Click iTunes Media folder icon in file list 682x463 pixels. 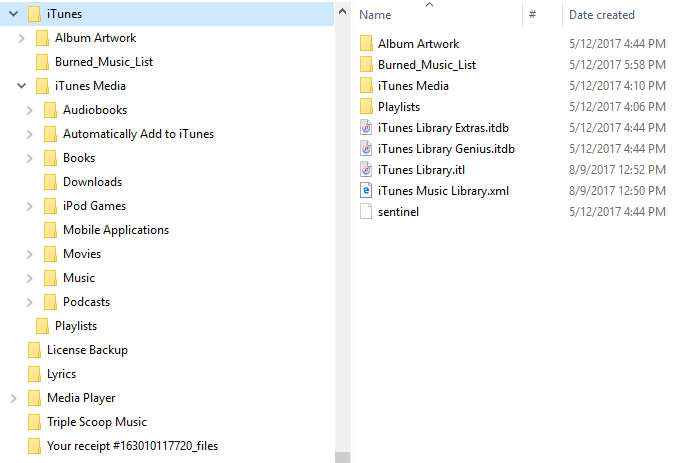tap(366, 85)
